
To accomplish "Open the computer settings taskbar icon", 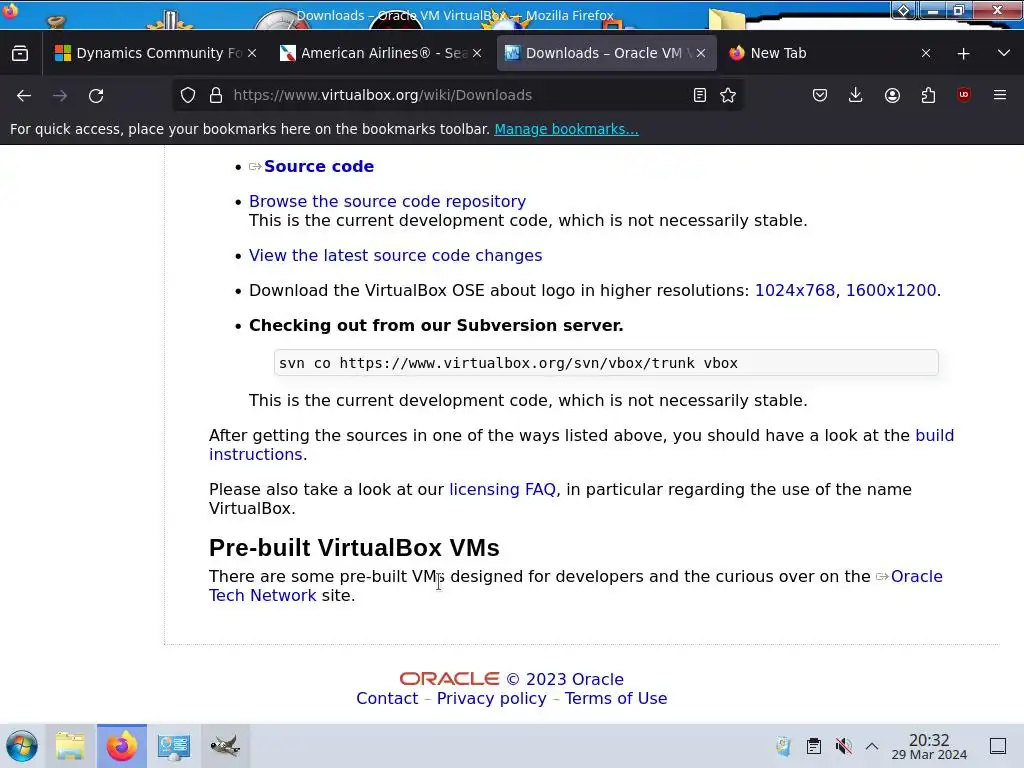I will (x=174, y=746).
